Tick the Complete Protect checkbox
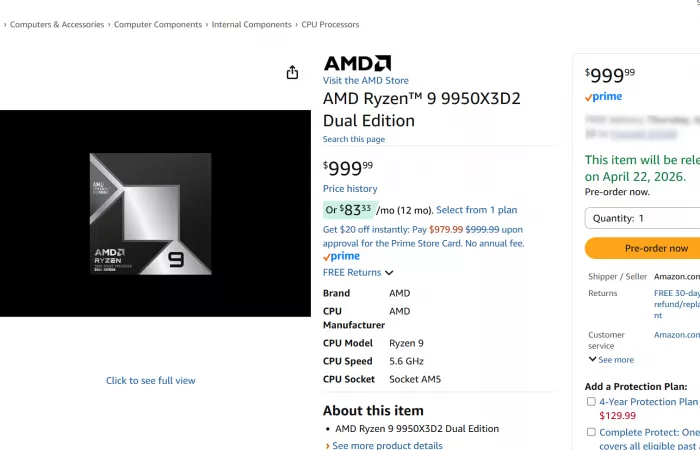Image resolution: width=700 pixels, height=450 pixels. (x=591, y=432)
